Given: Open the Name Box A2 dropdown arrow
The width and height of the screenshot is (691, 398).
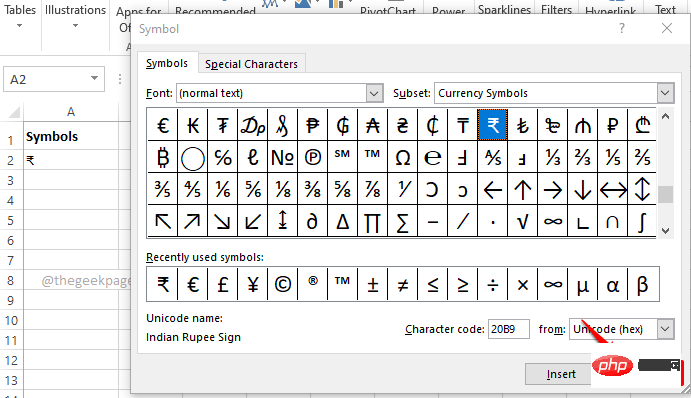Looking at the screenshot, I should tap(94, 78).
